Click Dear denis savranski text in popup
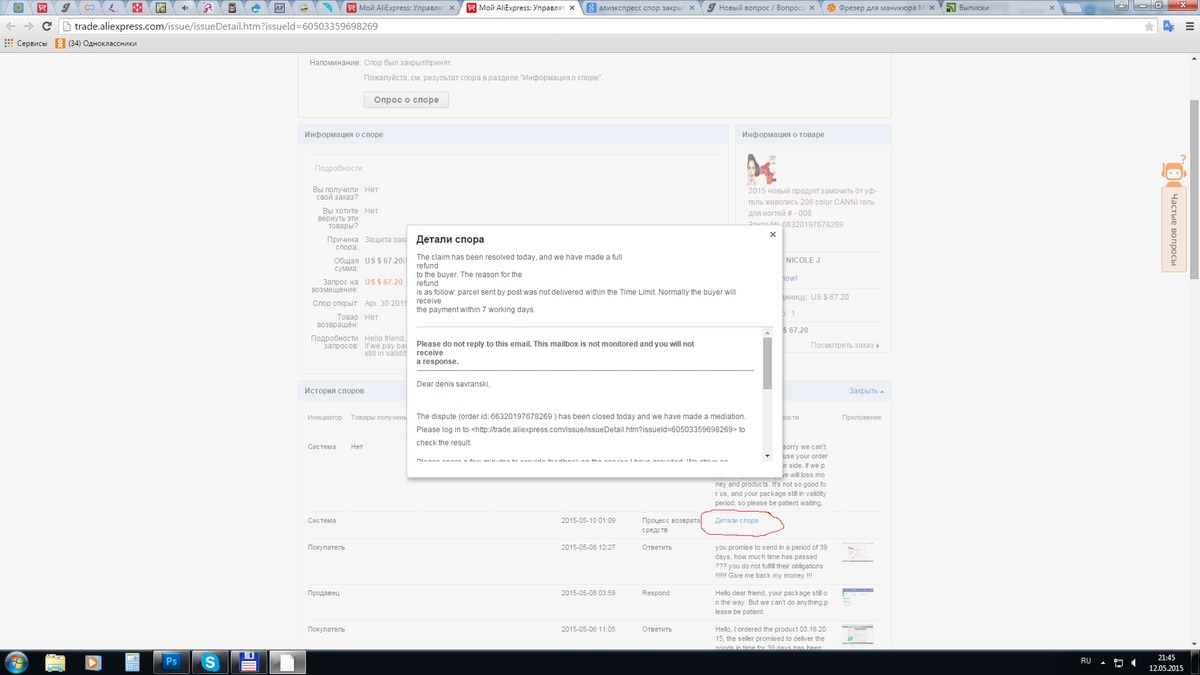 pos(453,383)
